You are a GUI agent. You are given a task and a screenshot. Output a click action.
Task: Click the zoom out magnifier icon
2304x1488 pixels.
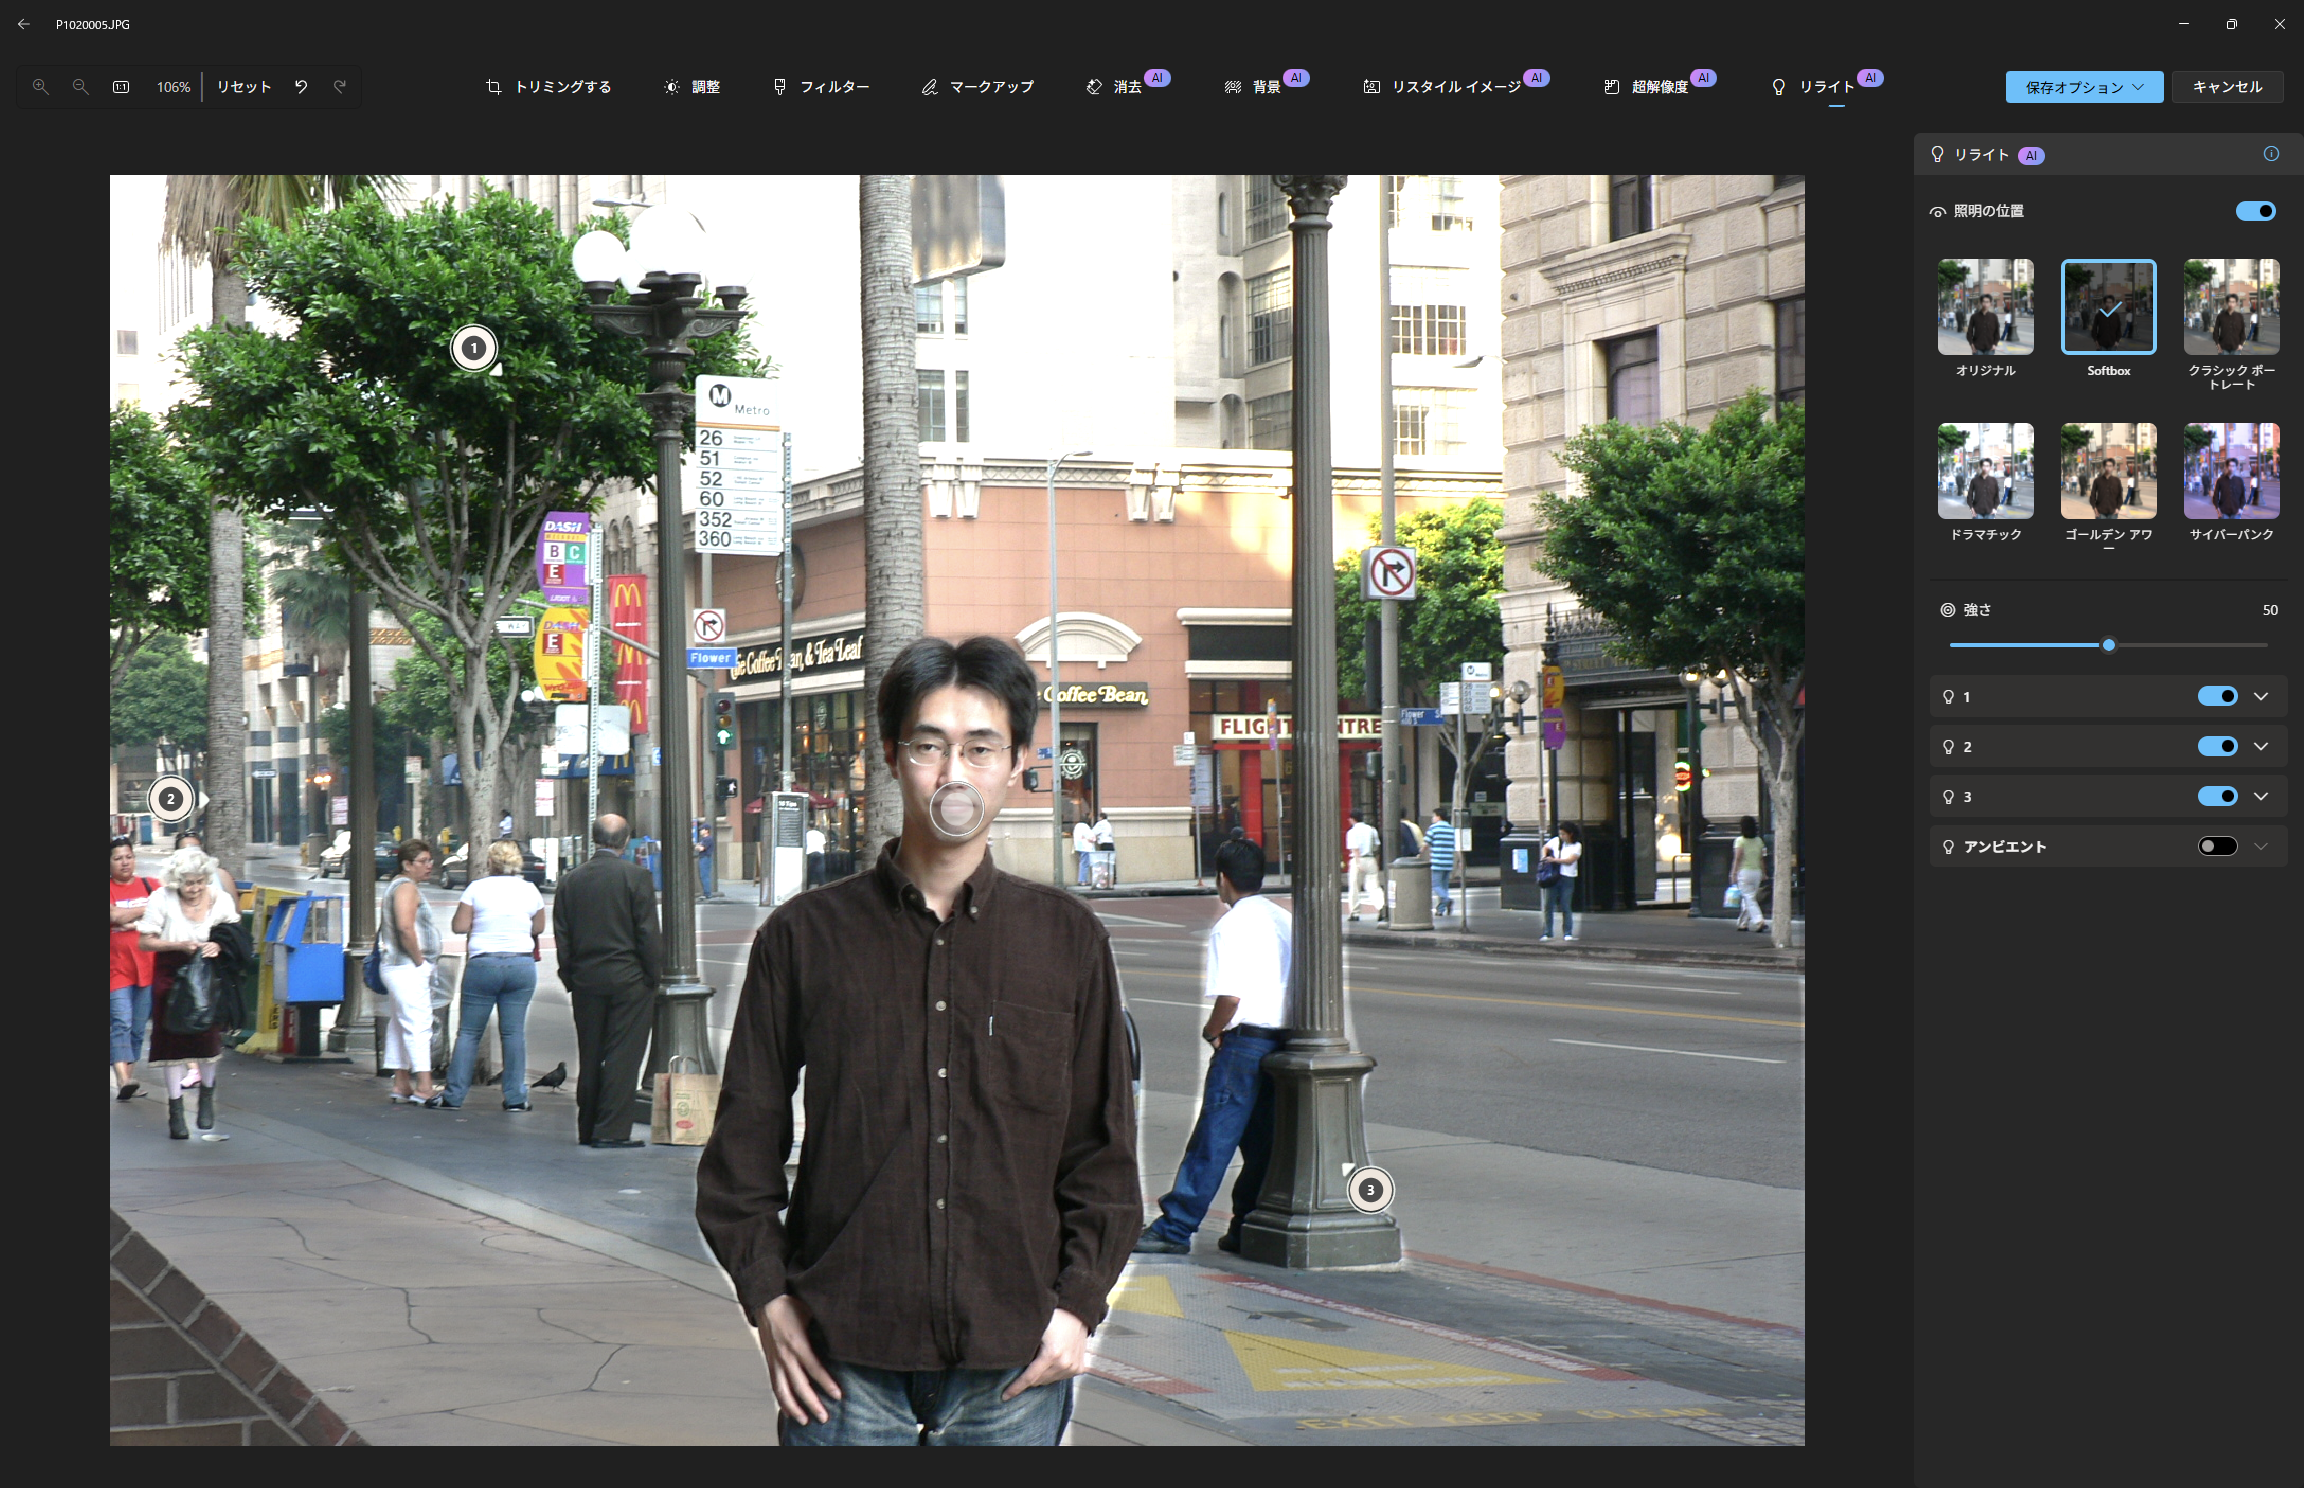81,87
